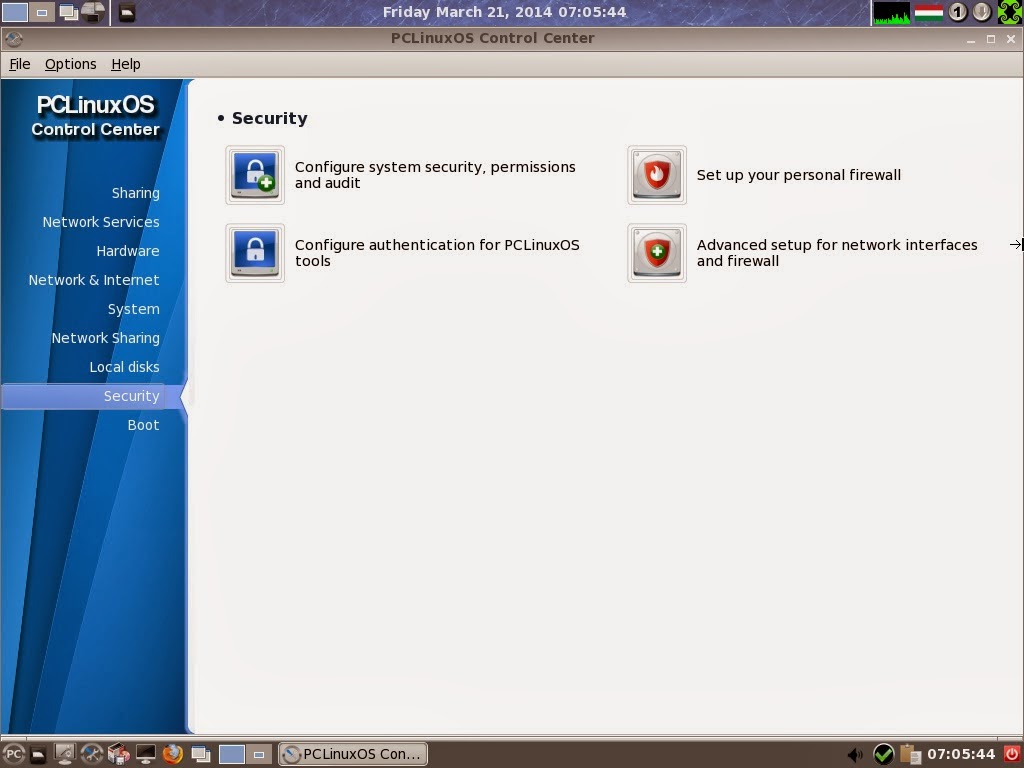Screen dimensions: 1024x768
Task: Open the Options menu
Action: (71, 64)
